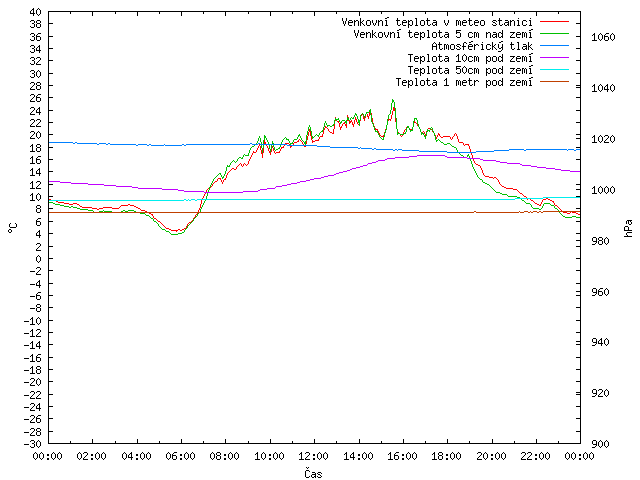The height and width of the screenshot is (480, 640).
Task: Click the 20:00 time tick label
Action: point(491,456)
